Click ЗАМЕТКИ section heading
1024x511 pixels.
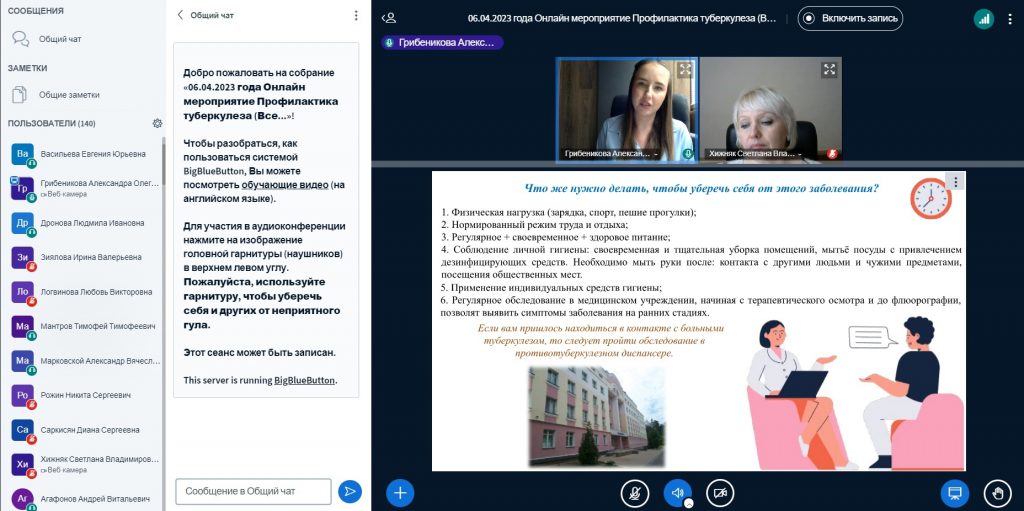pos(27,67)
